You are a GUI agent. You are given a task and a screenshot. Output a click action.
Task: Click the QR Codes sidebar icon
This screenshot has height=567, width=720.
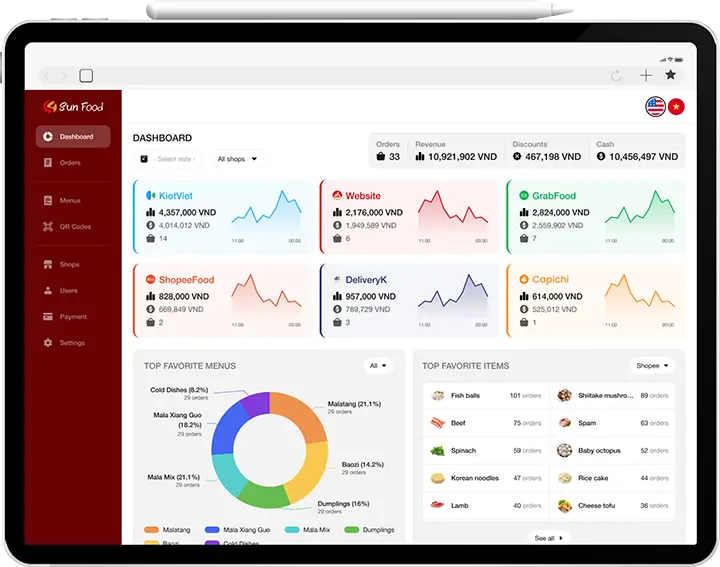48,227
